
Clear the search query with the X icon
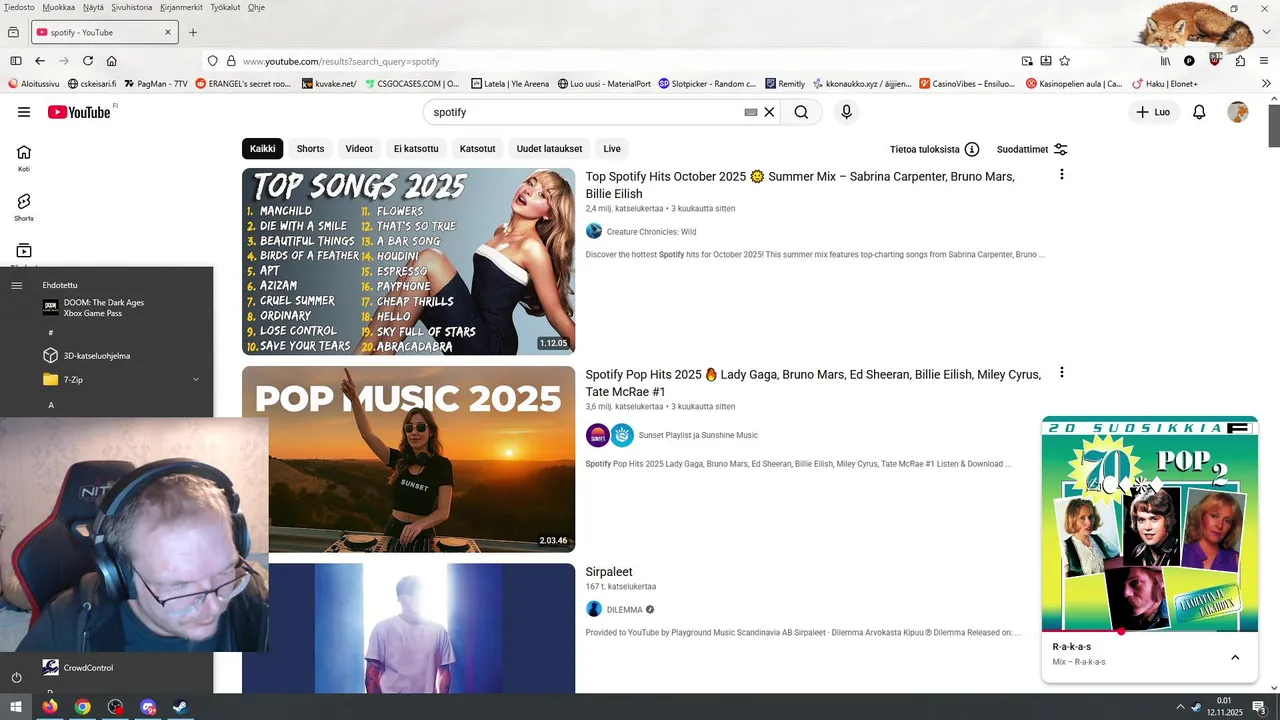[769, 112]
